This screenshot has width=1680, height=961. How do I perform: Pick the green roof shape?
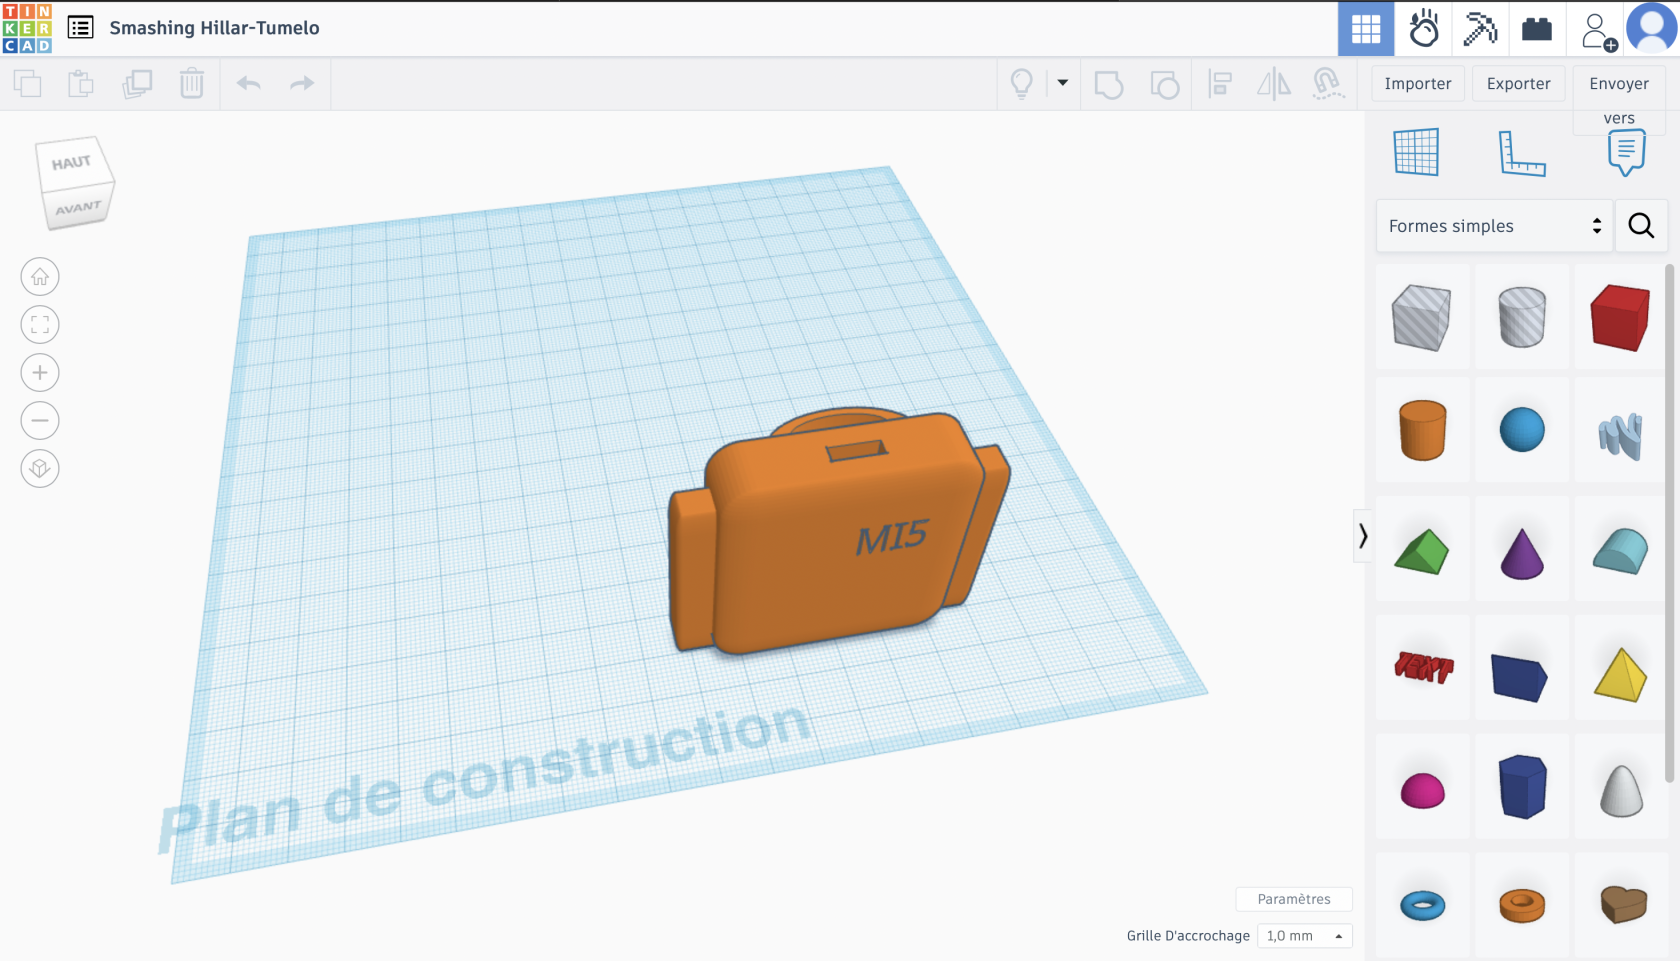1421,551
